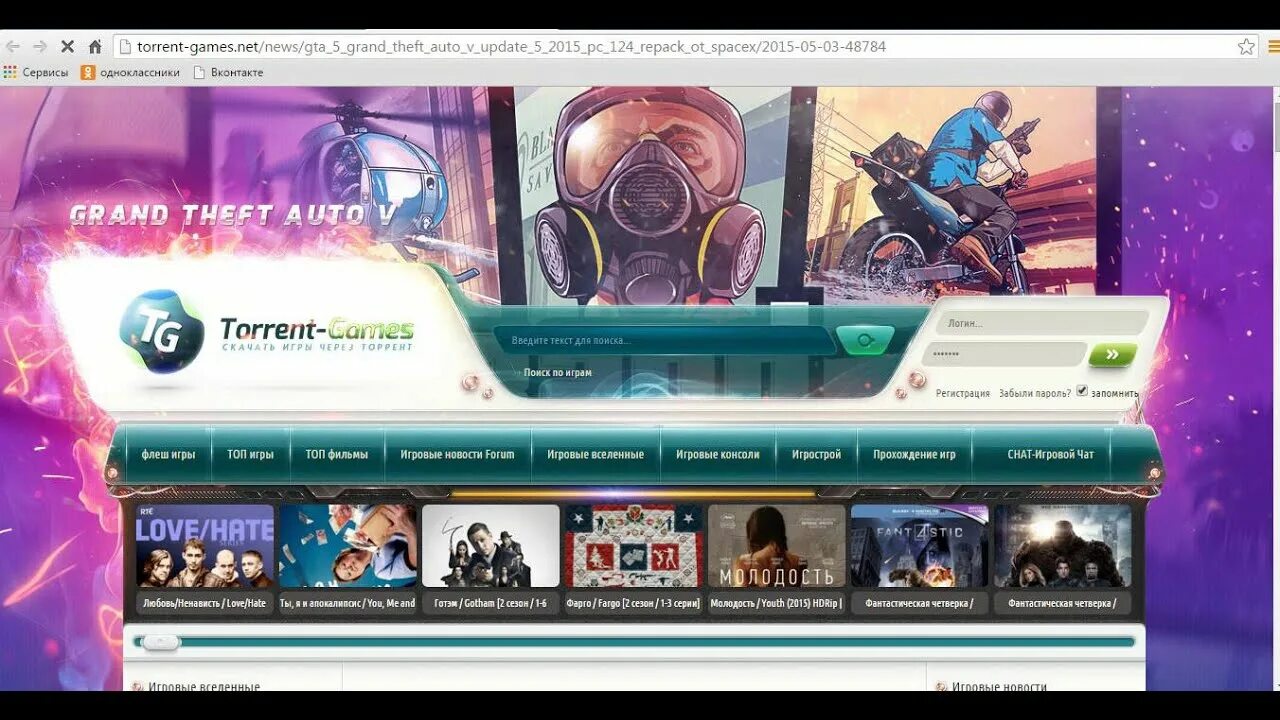
Task: Click the Готэм / Gotham caption text
Action: (490, 603)
